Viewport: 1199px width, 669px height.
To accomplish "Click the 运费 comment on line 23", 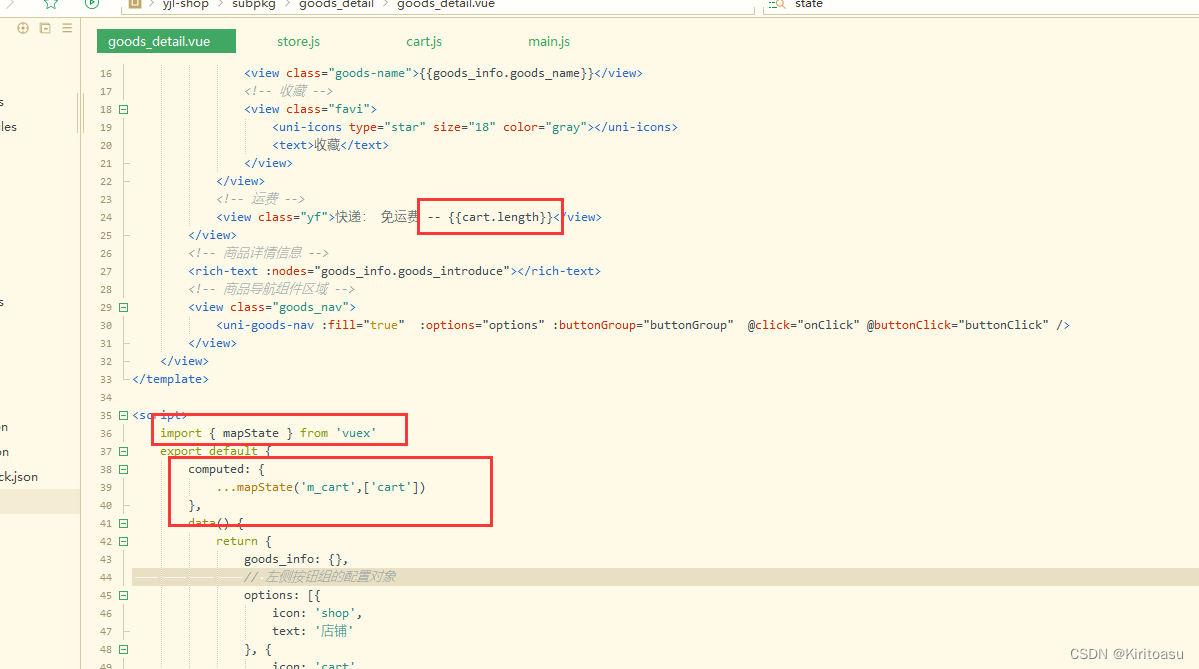I will [x=260, y=199].
